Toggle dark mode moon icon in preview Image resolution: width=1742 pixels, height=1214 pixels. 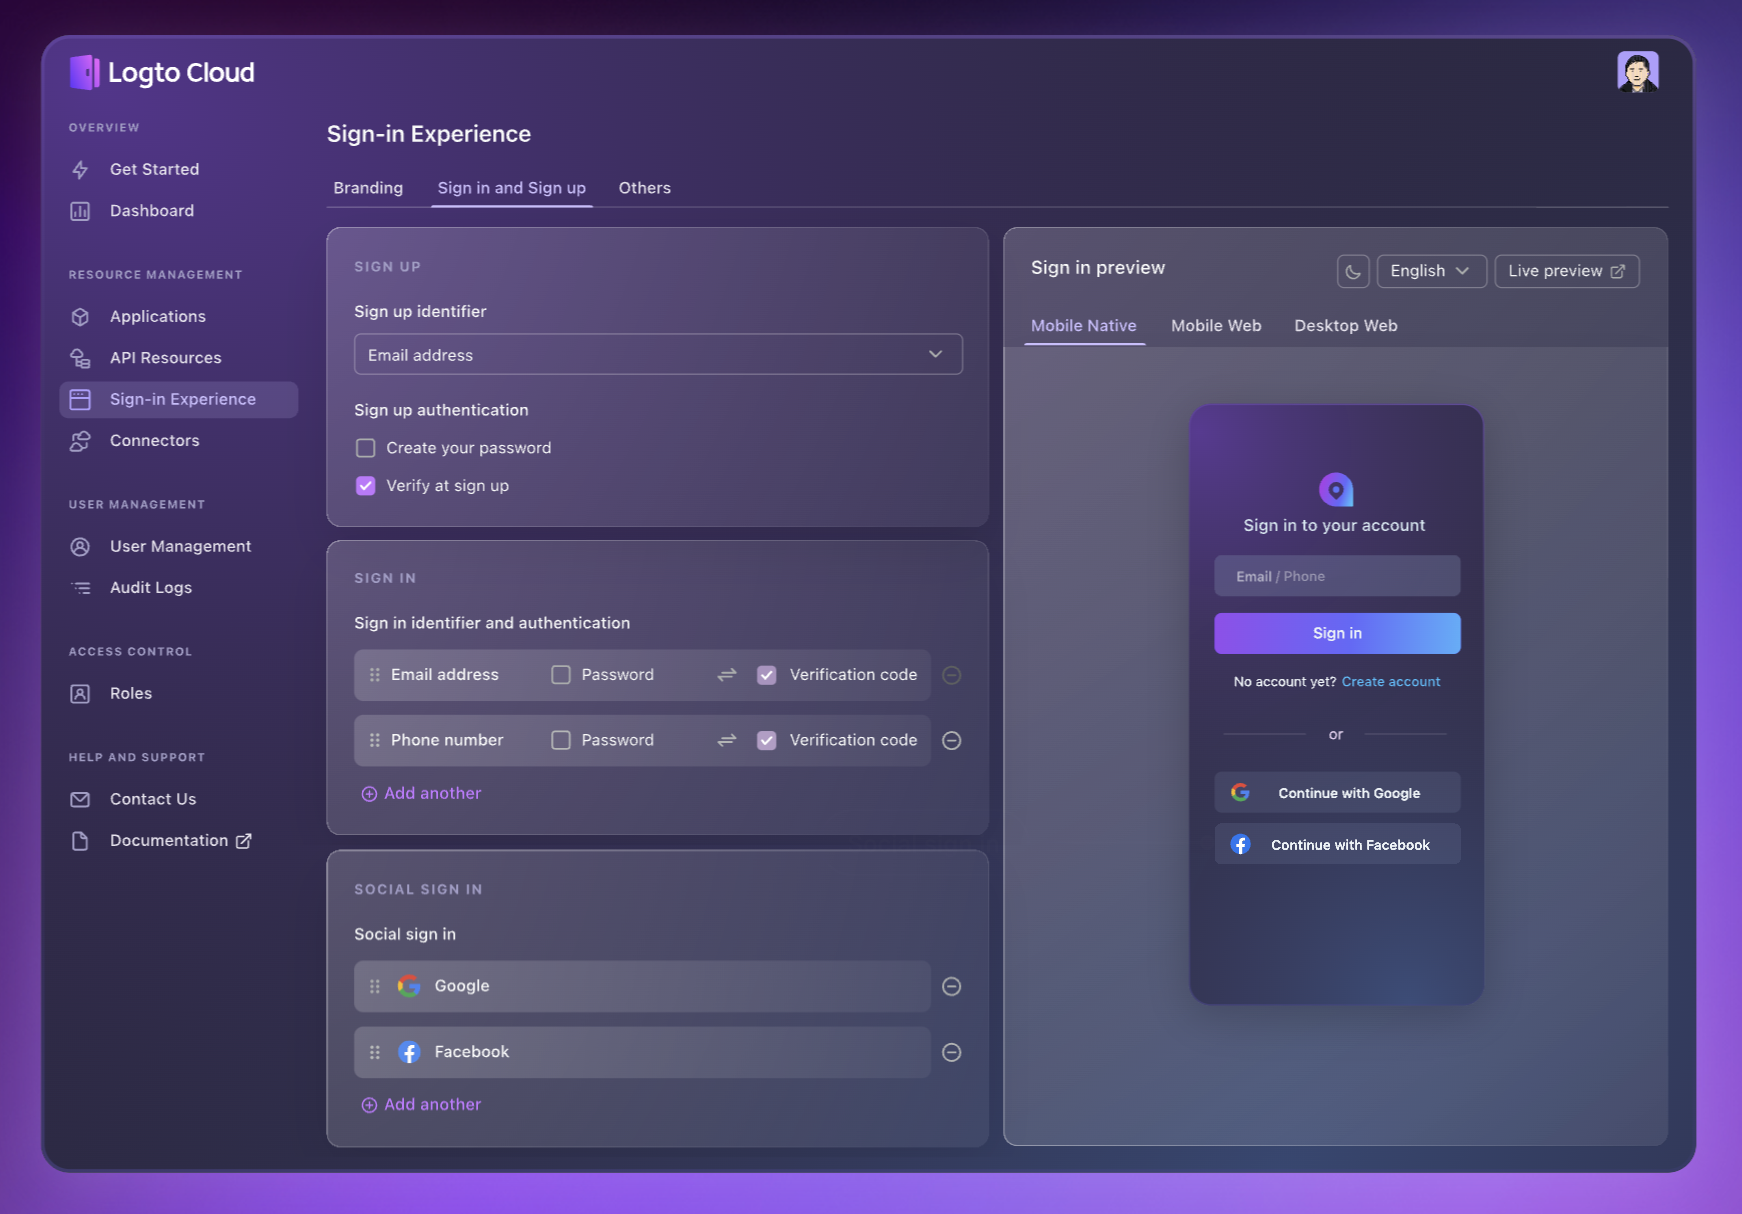[1352, 271]
